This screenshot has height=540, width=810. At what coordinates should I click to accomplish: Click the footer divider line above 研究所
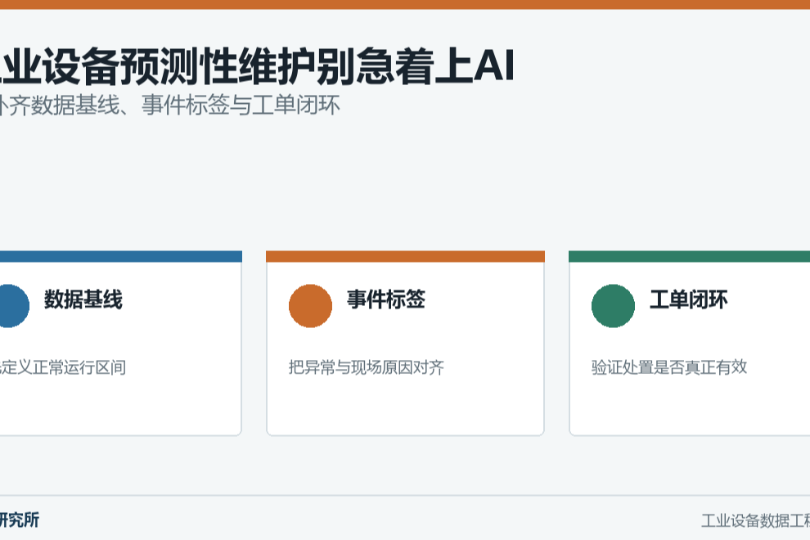(x=405, y=496)
